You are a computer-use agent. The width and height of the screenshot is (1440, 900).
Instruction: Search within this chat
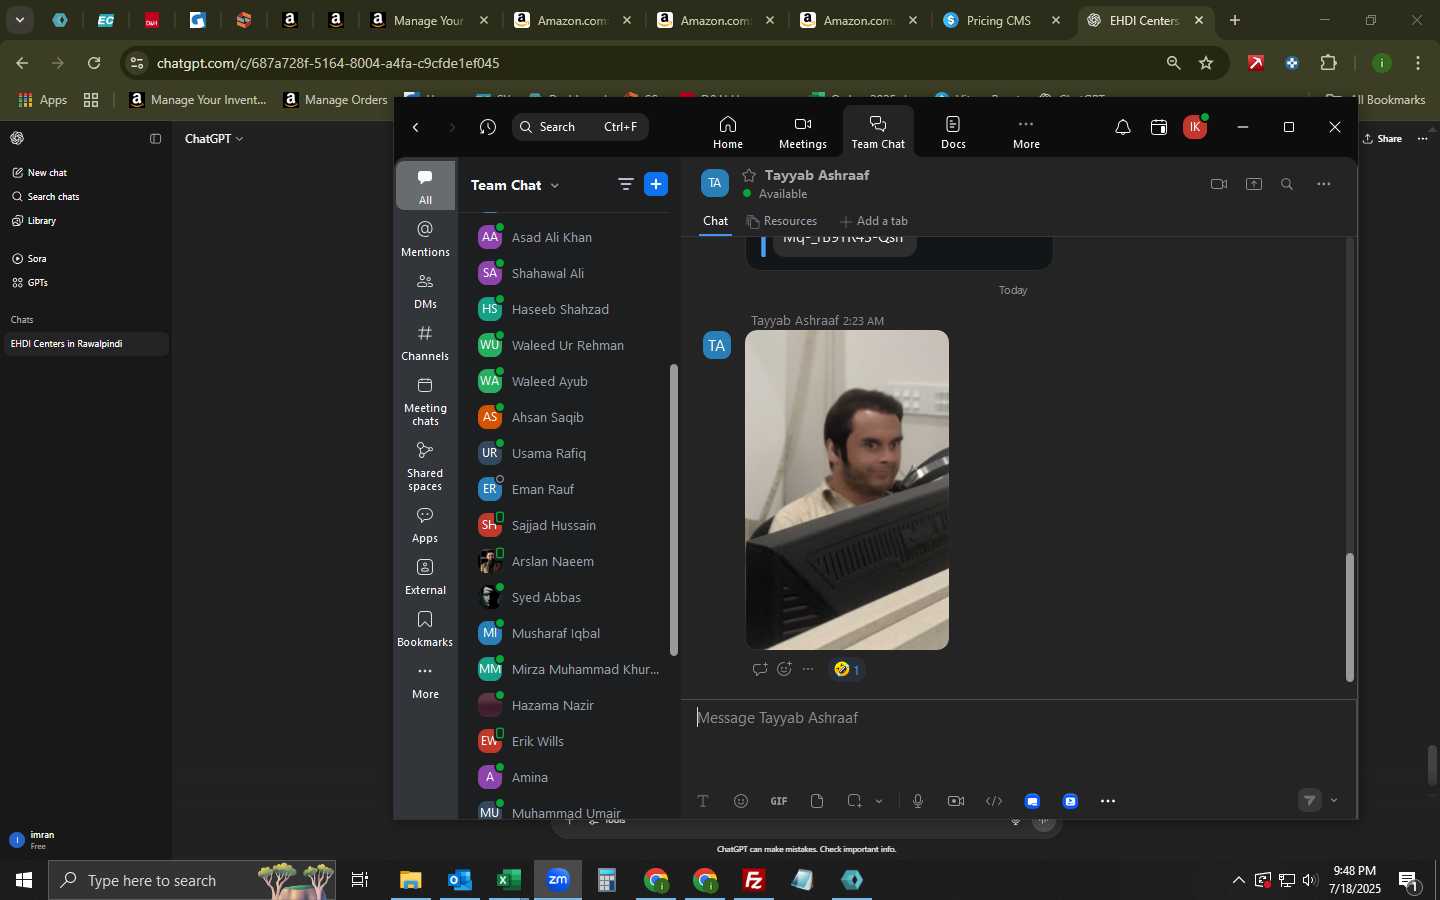coord(1287,184)
